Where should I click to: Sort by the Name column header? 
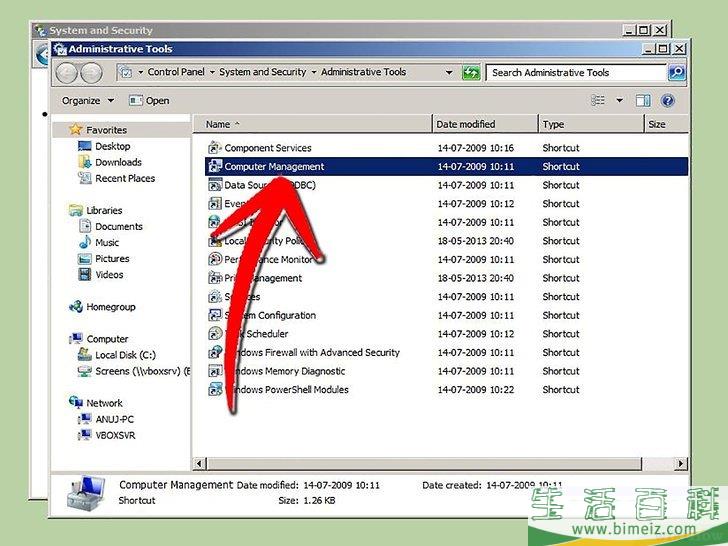(312, 124)
